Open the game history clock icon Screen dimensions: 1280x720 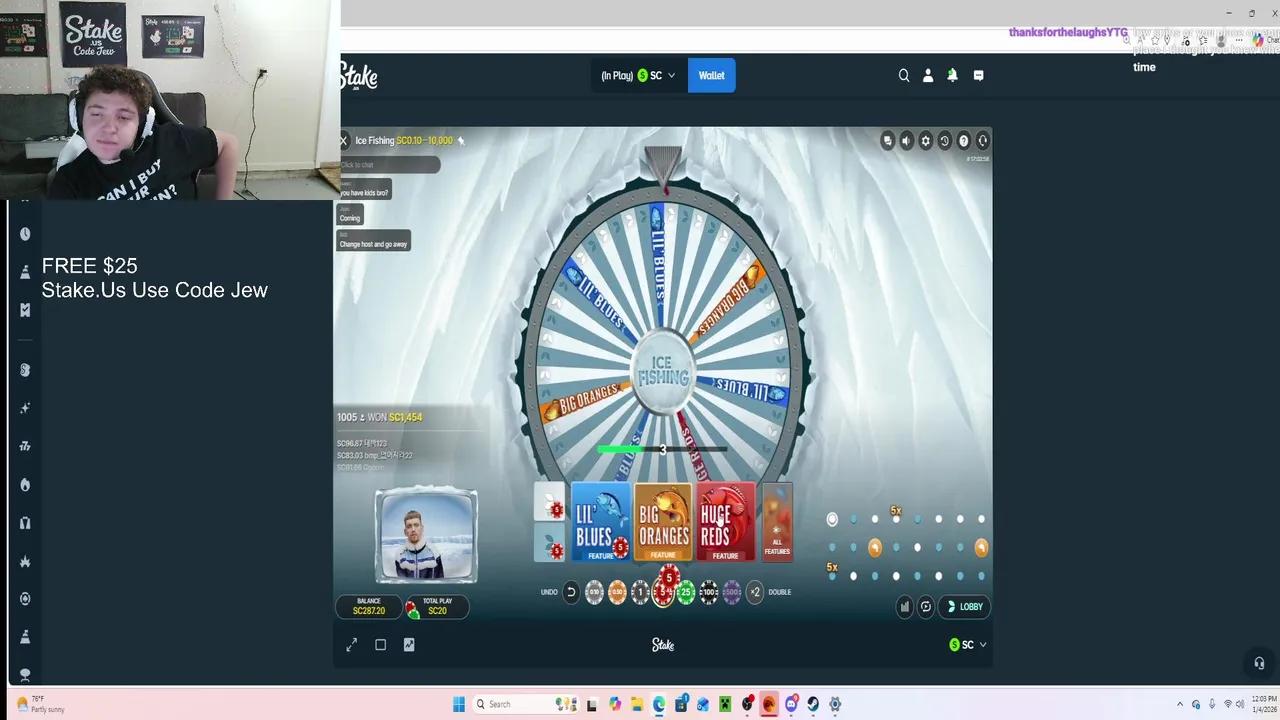pyautogui.click(x=944, y=141)
